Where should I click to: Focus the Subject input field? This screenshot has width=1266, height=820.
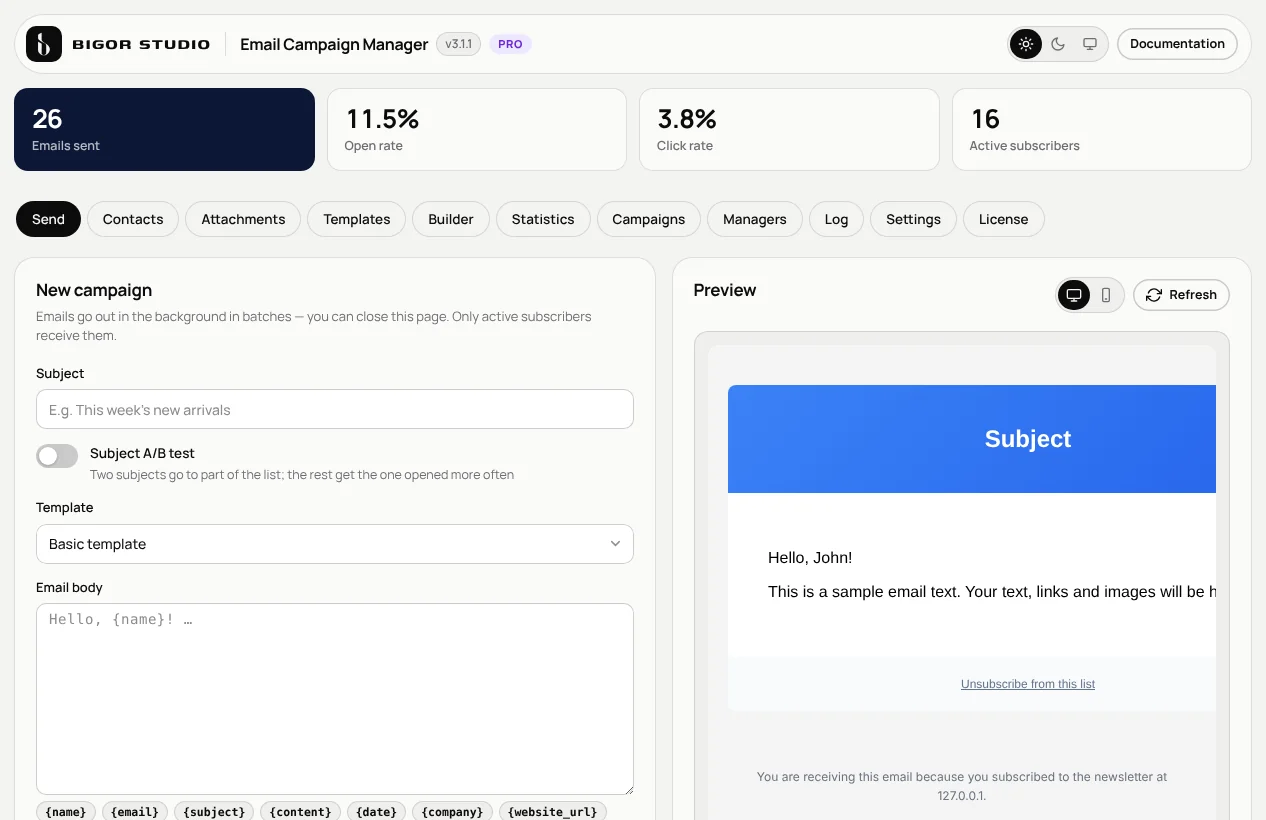coord(335,409)
